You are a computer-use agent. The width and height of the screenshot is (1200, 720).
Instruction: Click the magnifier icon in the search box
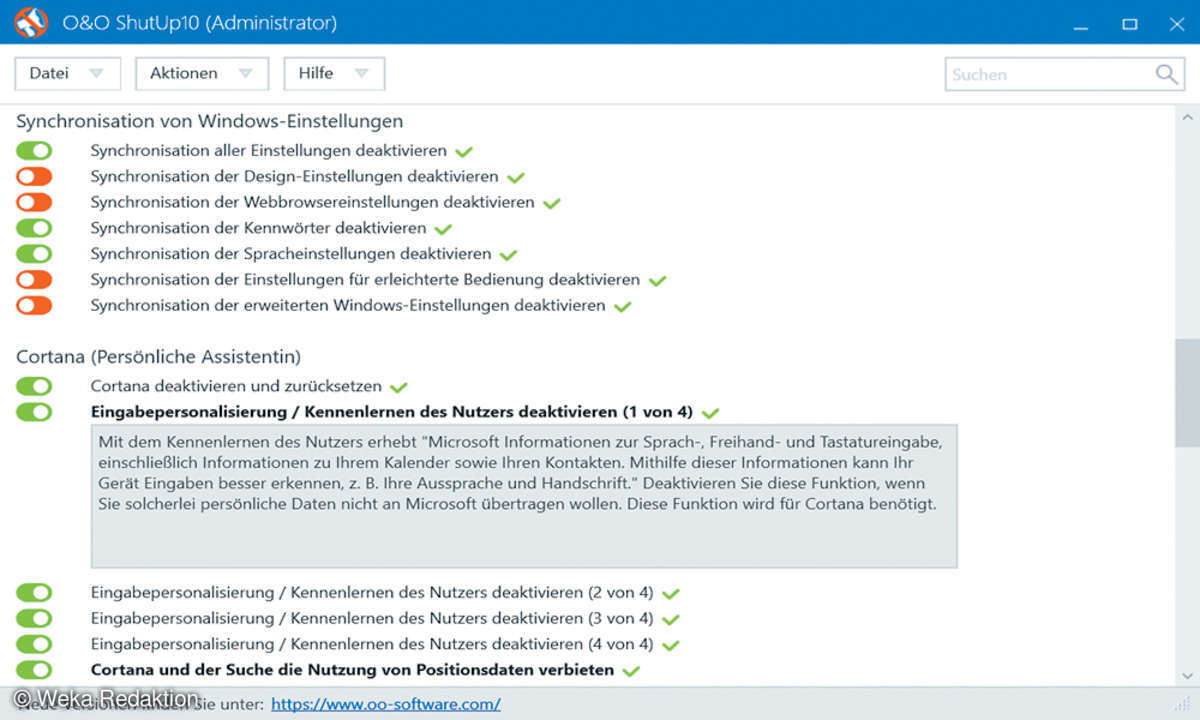1166,74
